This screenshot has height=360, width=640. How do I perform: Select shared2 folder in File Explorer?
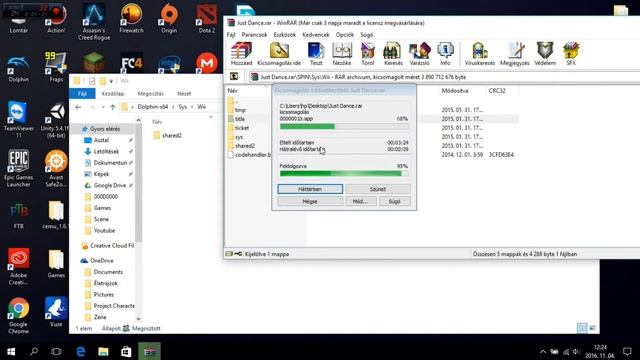point(167,135)
